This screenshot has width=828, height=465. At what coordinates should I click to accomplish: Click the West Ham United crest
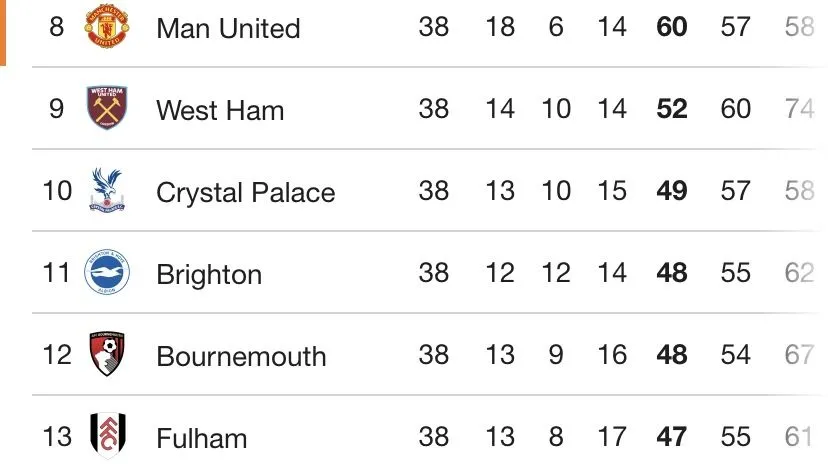pos(106,108)
